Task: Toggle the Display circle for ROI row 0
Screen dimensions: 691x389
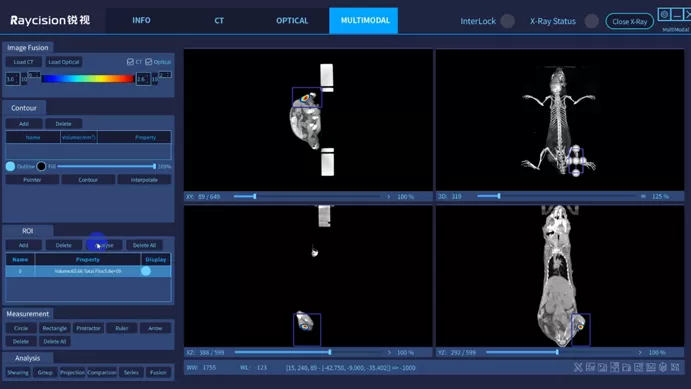Action: click(x=146, y=271)
